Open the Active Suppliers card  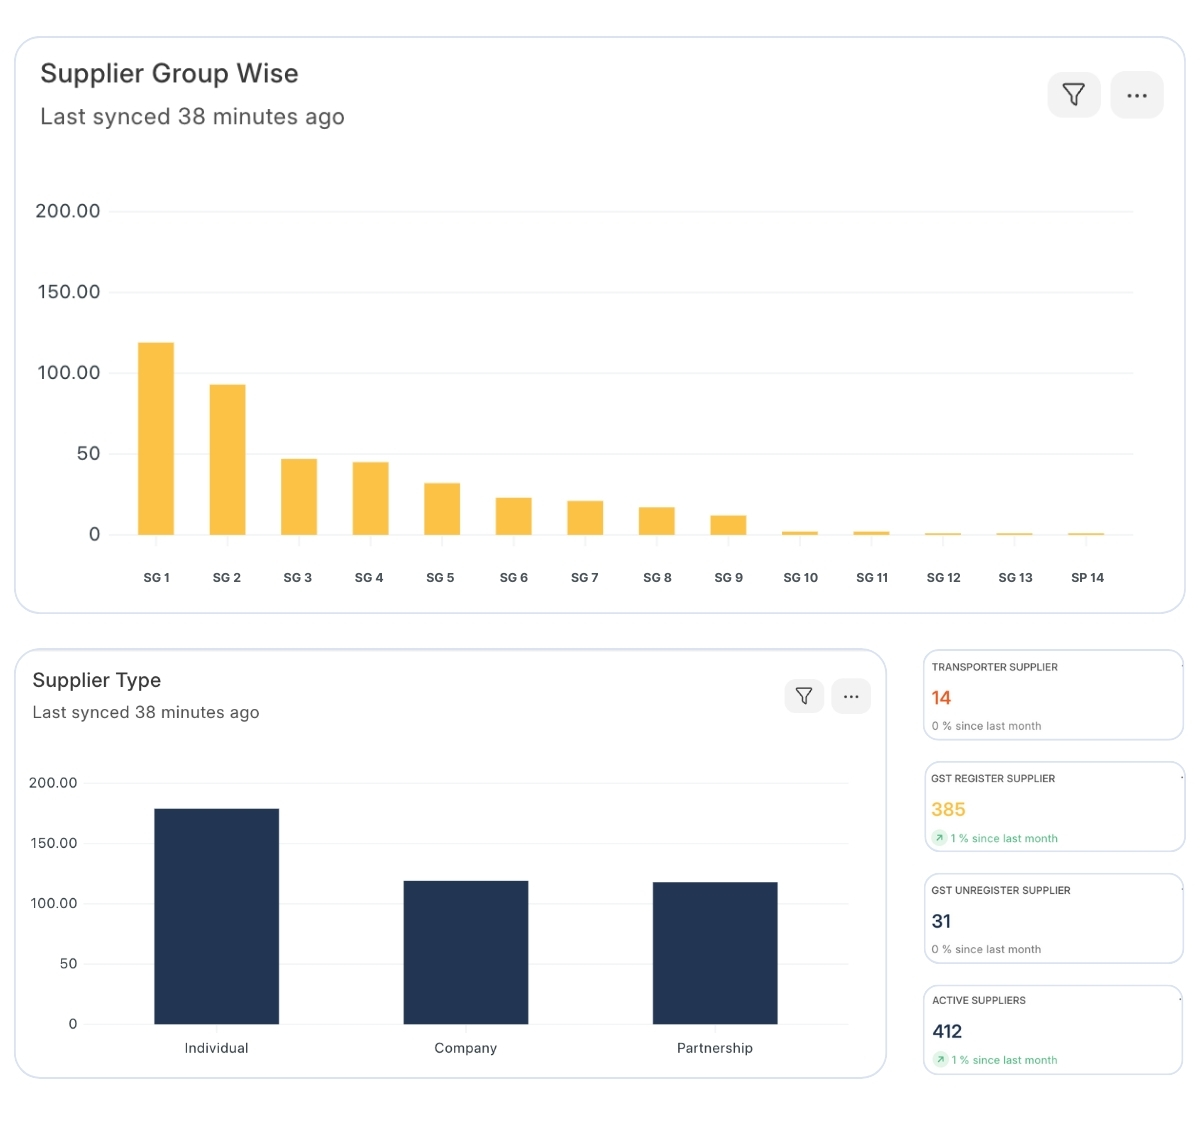click(1053, 1029)
